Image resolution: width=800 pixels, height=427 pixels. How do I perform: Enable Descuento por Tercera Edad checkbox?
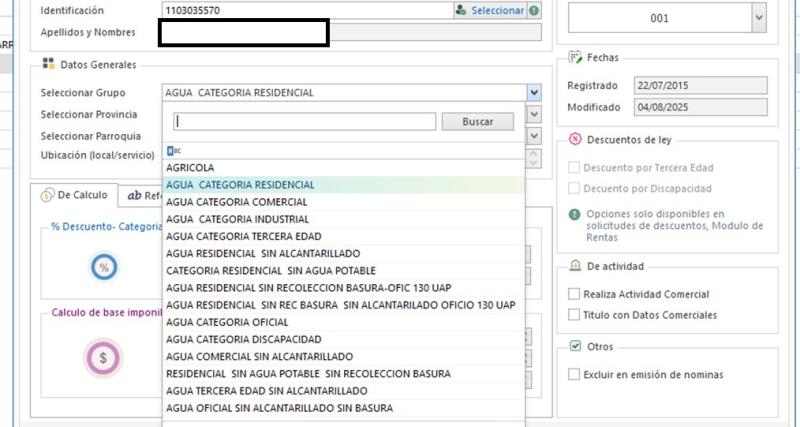pyautogui.click(x=574, y=167)
